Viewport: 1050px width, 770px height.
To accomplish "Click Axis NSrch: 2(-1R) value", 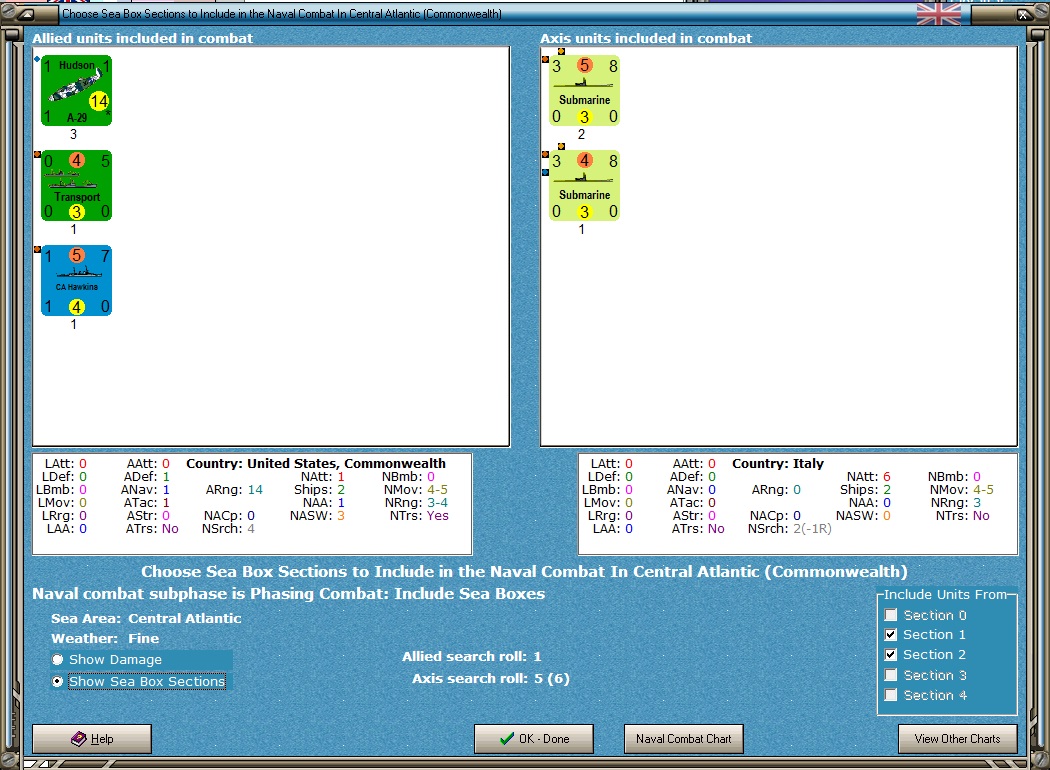I will click(812, 528).
